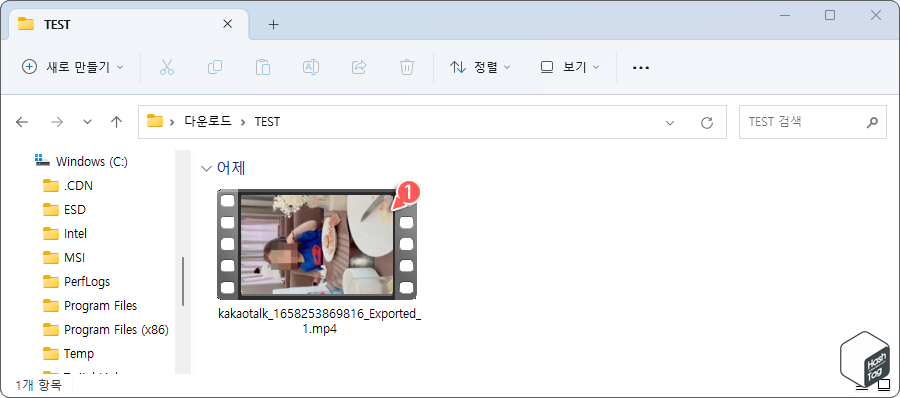This screenshot has width=900, height=398.
Task: Click the Cut scissors icon
Action: 166,67
